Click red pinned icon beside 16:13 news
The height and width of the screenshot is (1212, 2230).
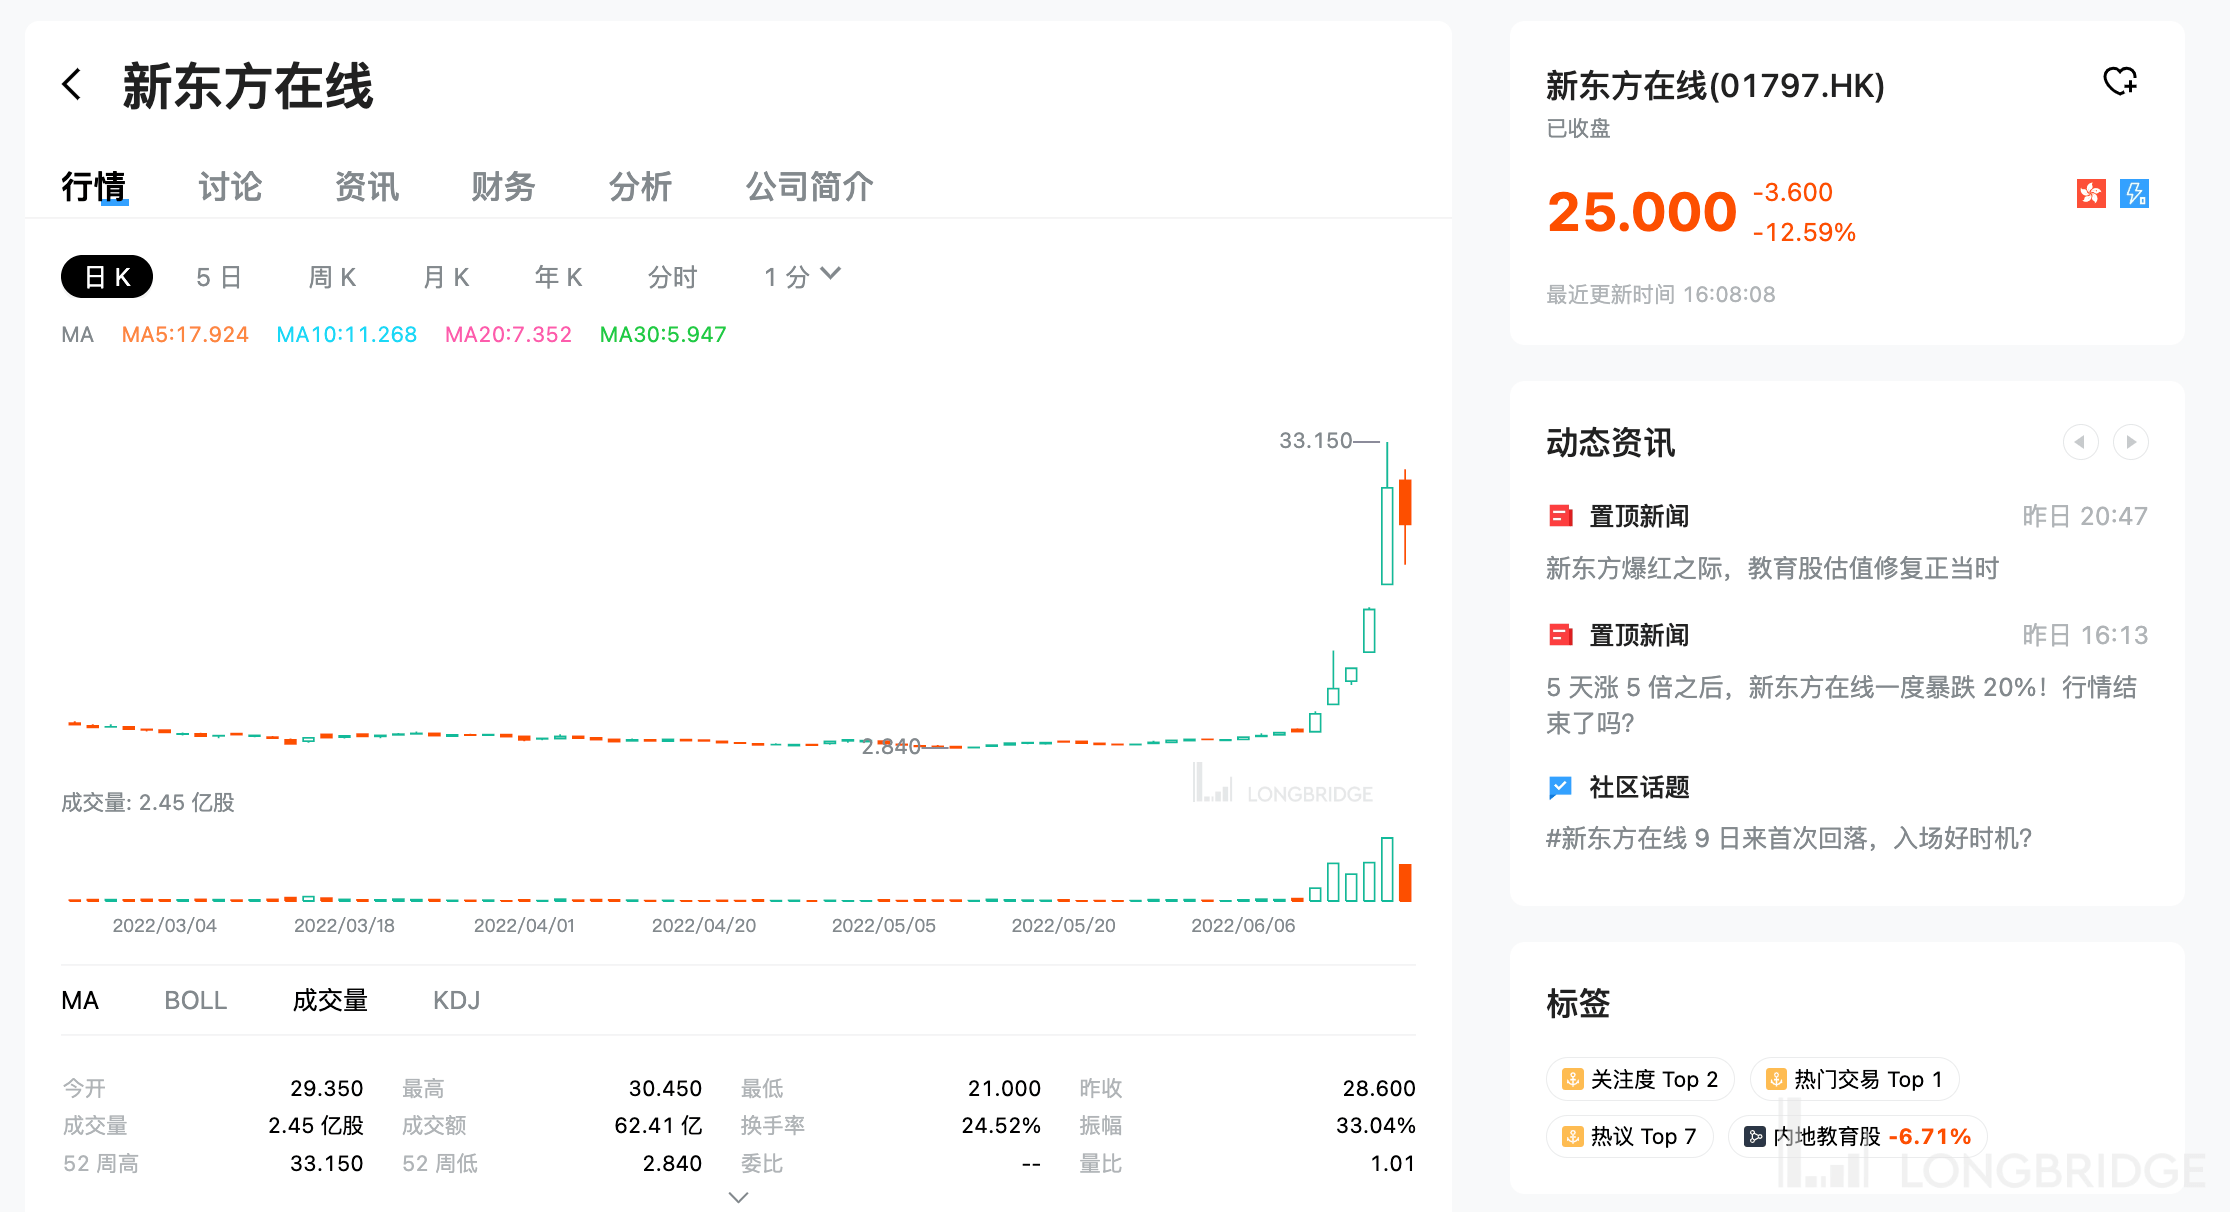tap(1560, 635)
